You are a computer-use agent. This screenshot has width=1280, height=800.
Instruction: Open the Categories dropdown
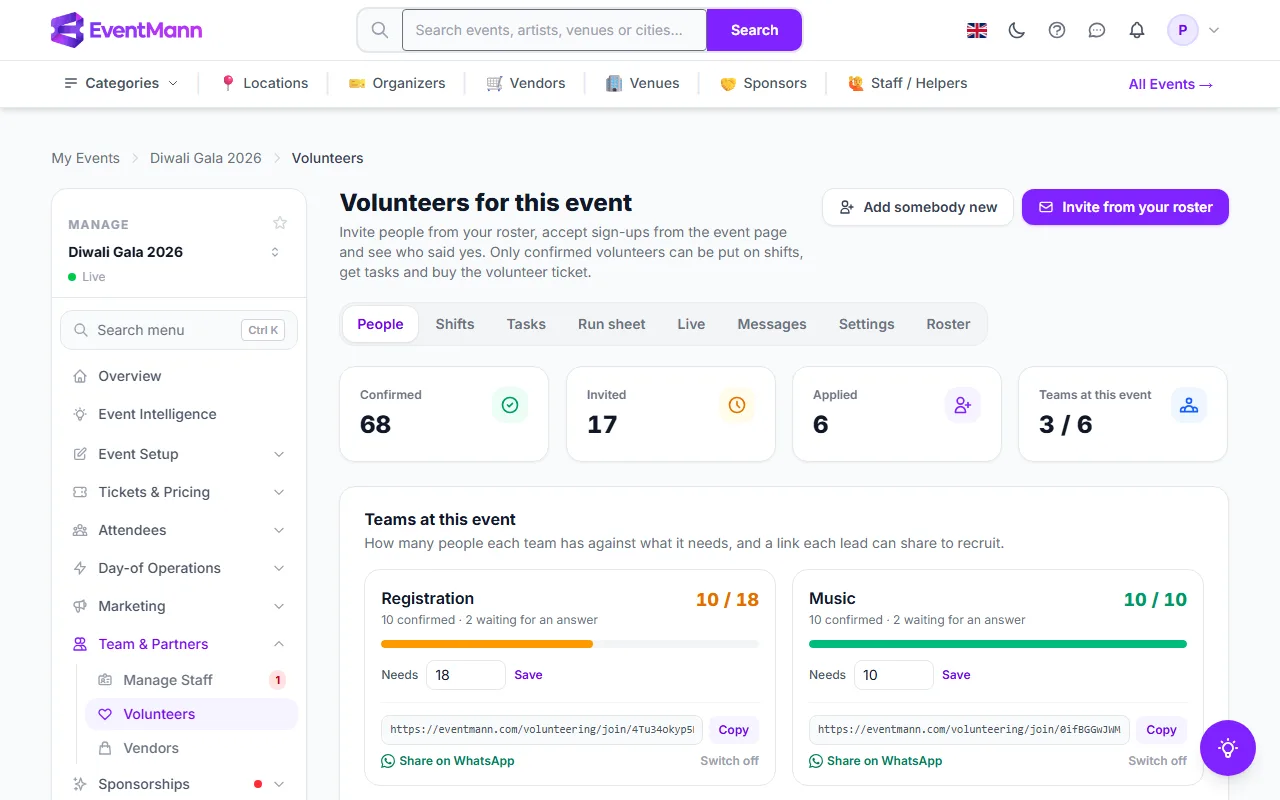tap(121, 83)
